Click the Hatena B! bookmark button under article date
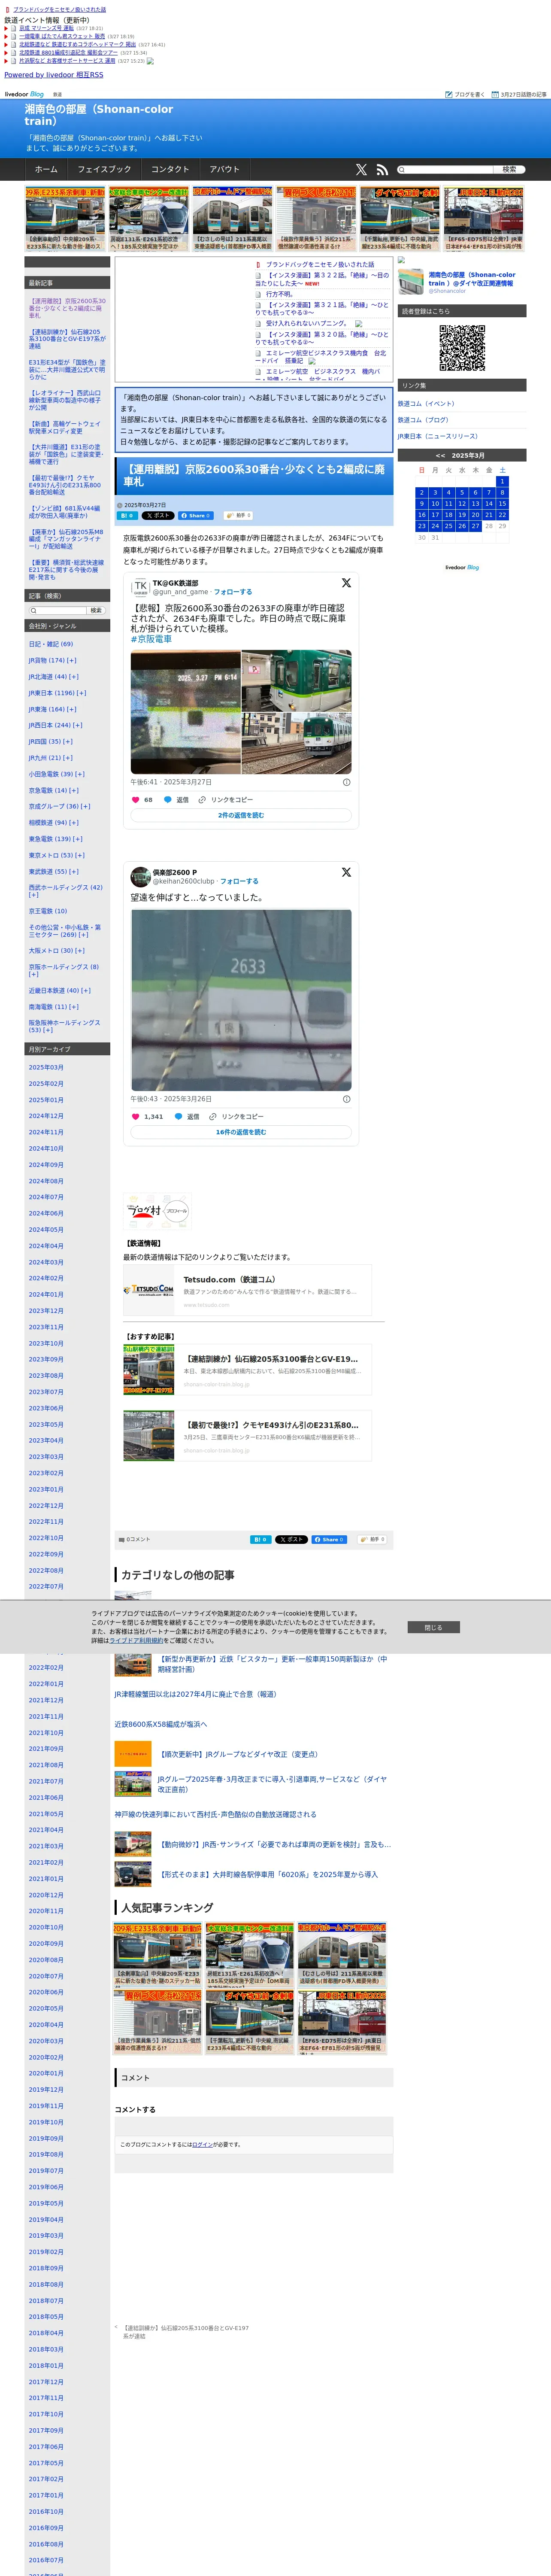 127,516
